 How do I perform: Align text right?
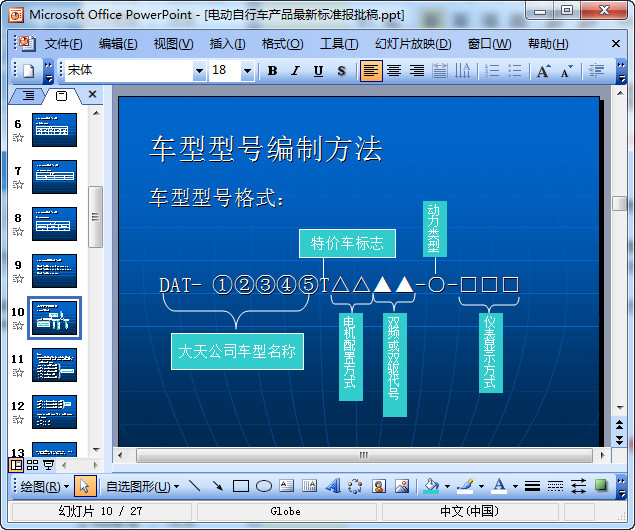(x=417, y=71)
